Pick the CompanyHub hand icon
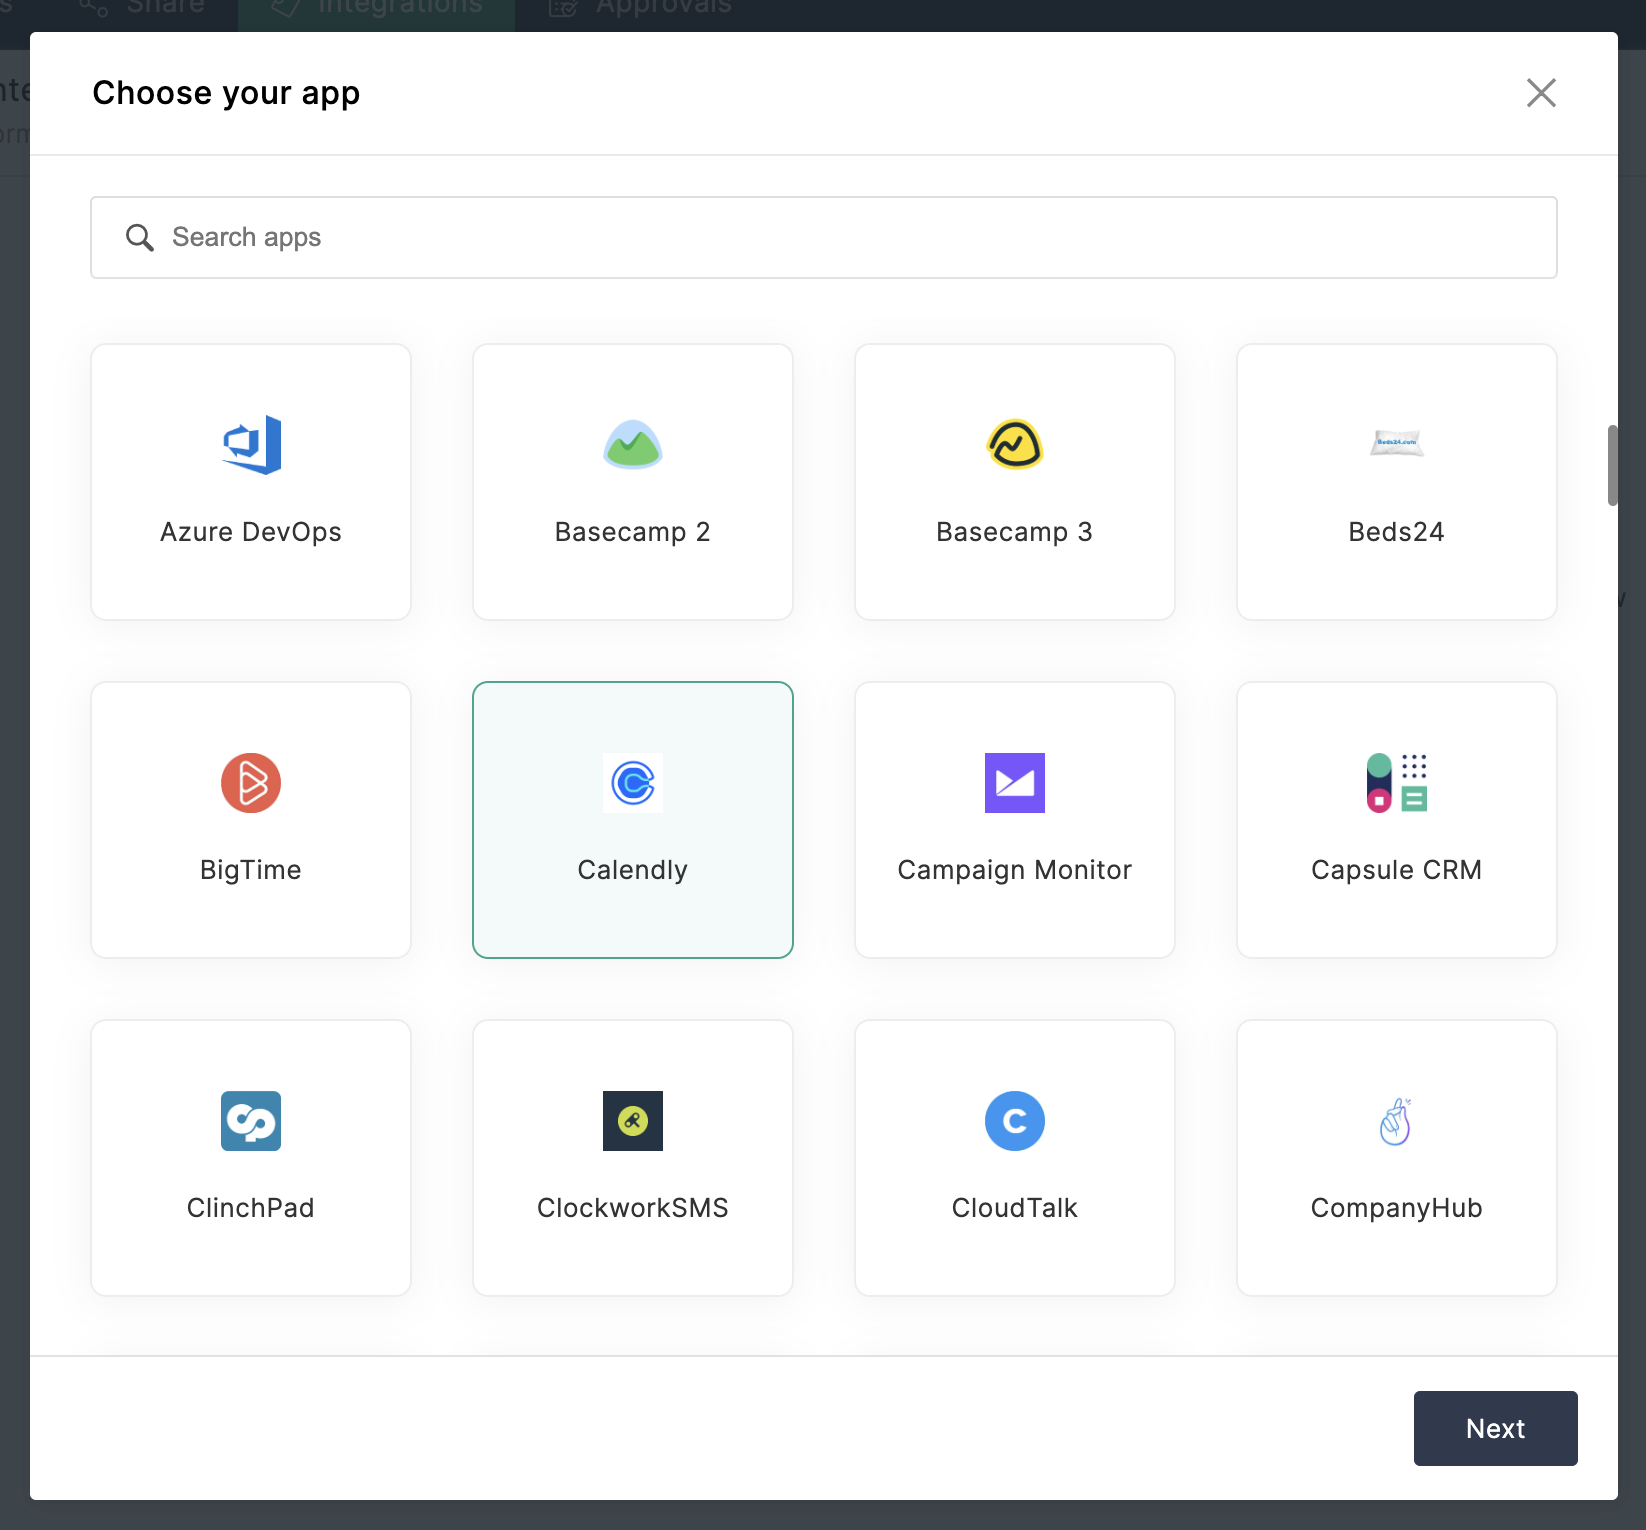The width and height of the screenshot is (1646, 1530). [1396, 1121]
